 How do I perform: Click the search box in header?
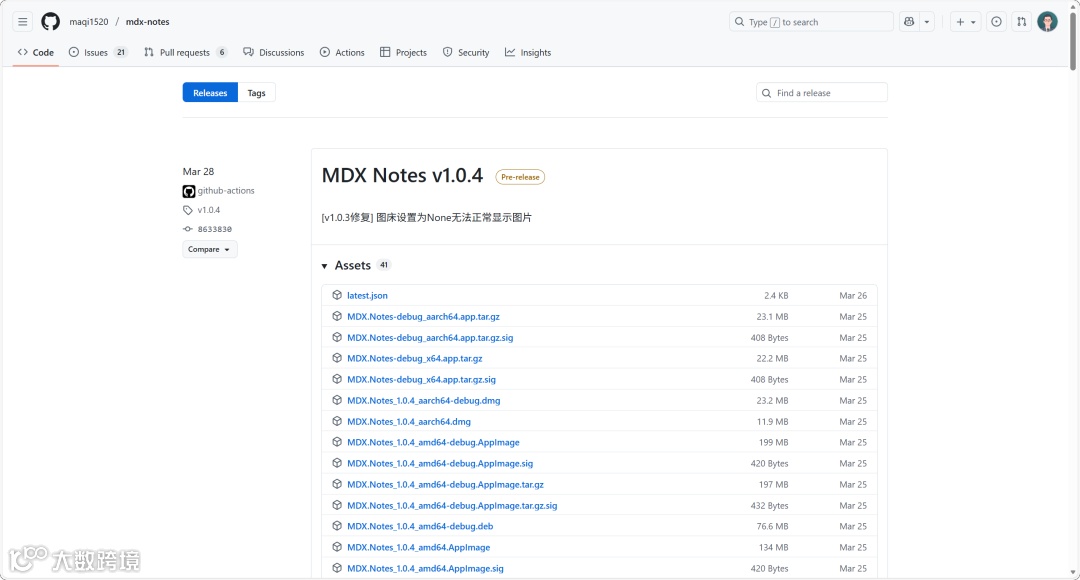point(811,22)
